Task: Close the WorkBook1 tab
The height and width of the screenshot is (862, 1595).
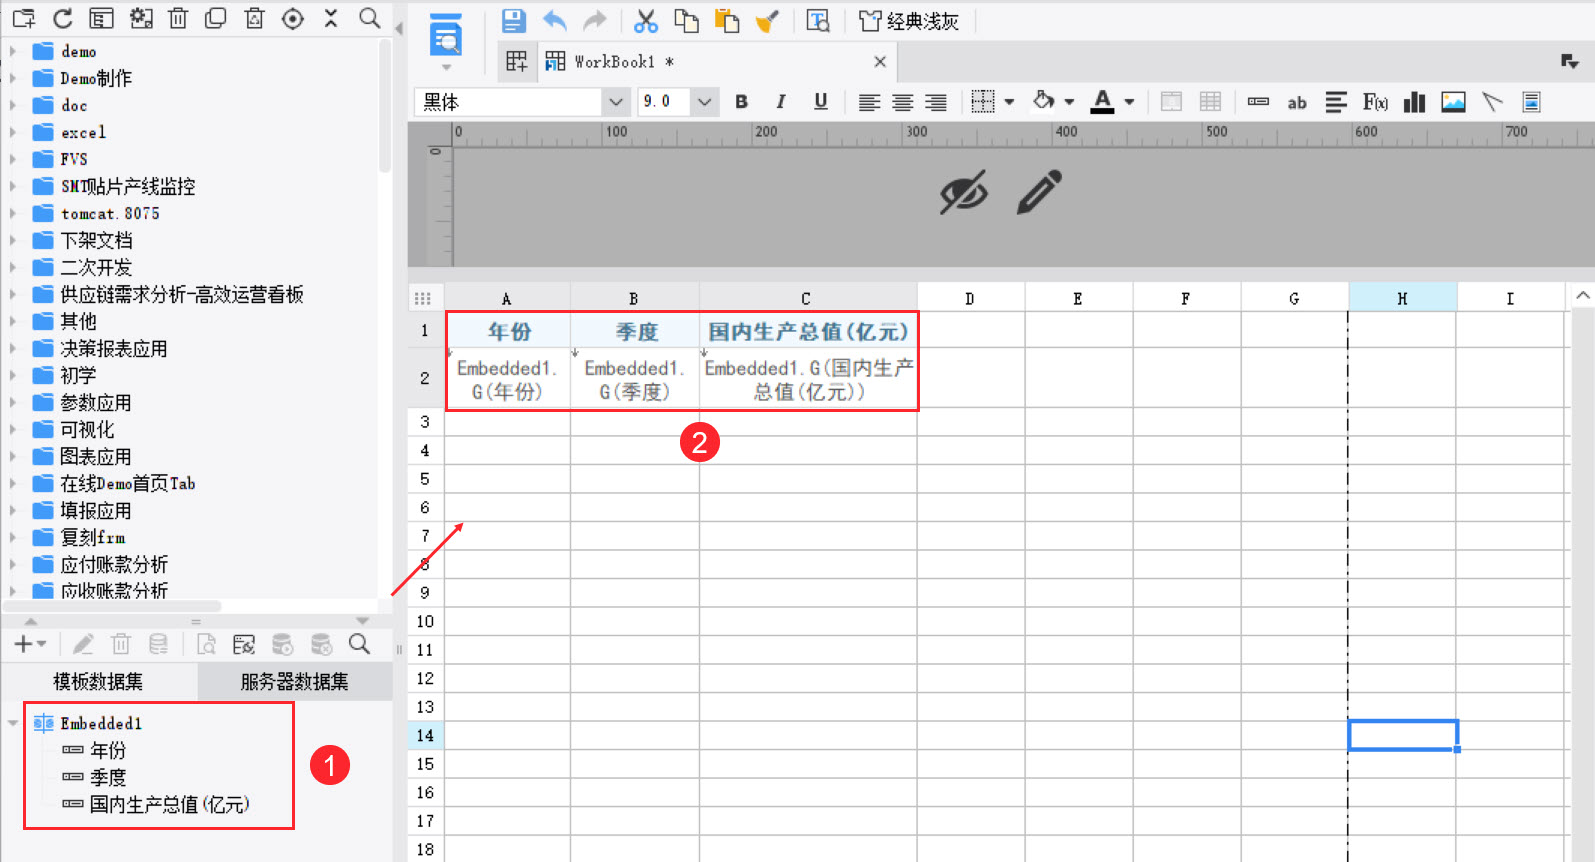Action: [x=880, y=62]
